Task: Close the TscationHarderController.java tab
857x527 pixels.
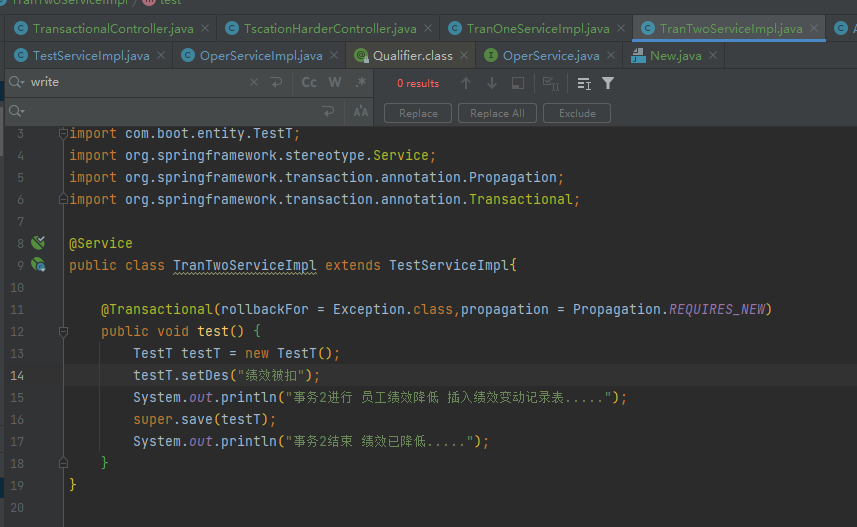Action: (x=428, y=28)
